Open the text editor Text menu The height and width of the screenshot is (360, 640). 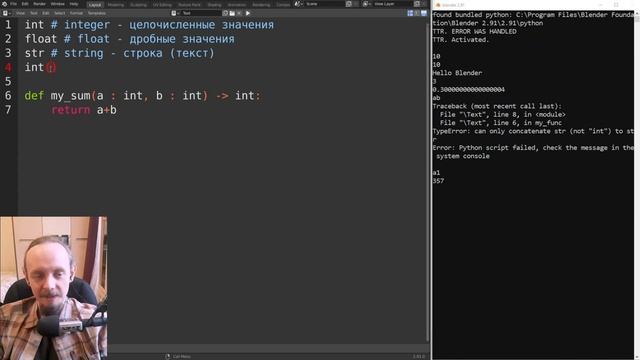pyautogui.click(x=34, y=13)
